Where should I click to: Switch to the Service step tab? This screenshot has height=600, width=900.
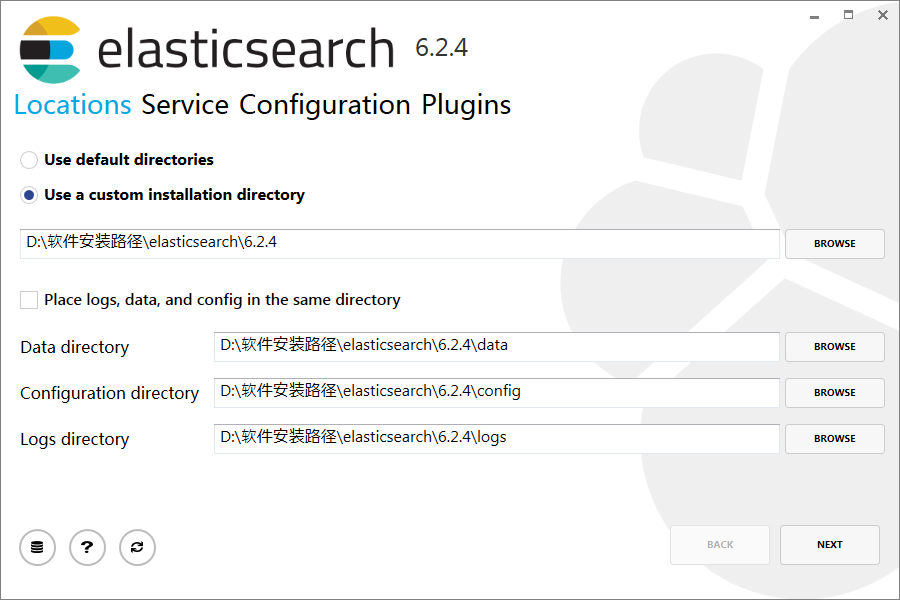pos(185,105)
